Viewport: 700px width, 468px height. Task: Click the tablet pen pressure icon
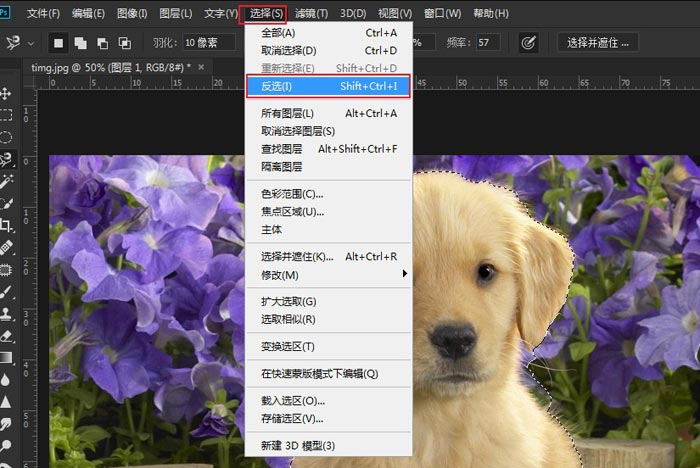(x=528, y=43)
